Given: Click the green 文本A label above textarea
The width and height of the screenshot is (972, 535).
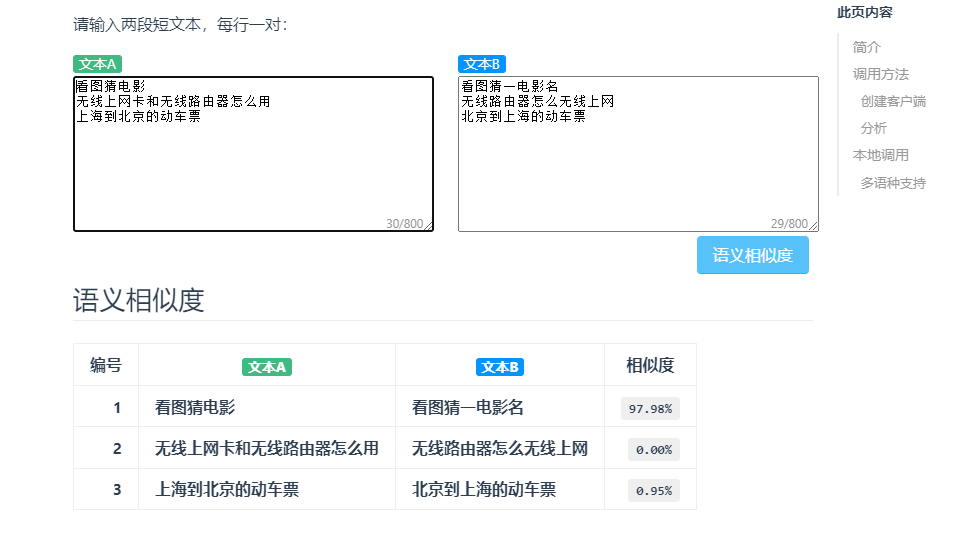Looking at the screenshot, I should point(97,64).
